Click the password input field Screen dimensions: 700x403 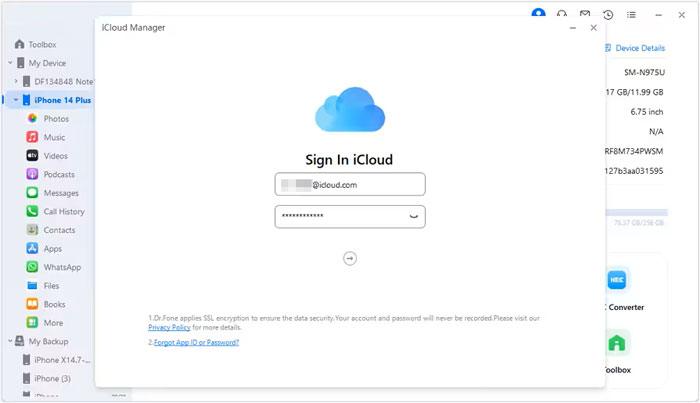click(x=350, y=216)
